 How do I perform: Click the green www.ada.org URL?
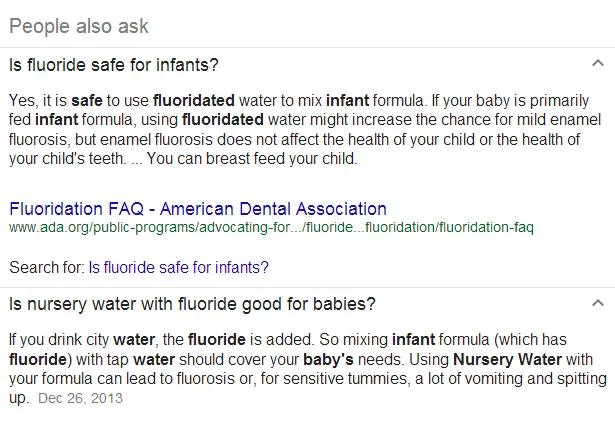(x=270, y=228)
